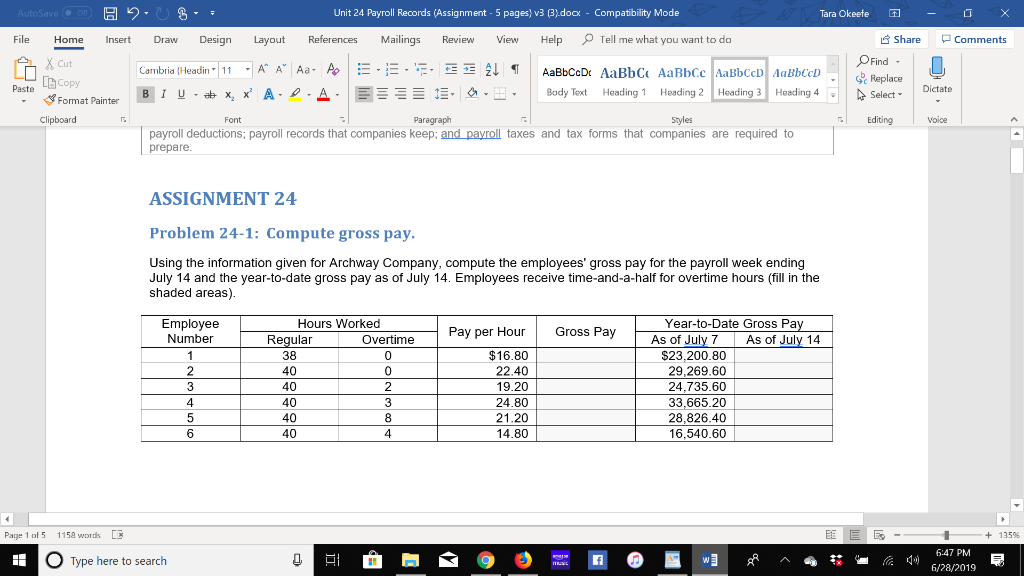Select the Italic formatting icon
The image size is (1024, 576).
point(163,93)
